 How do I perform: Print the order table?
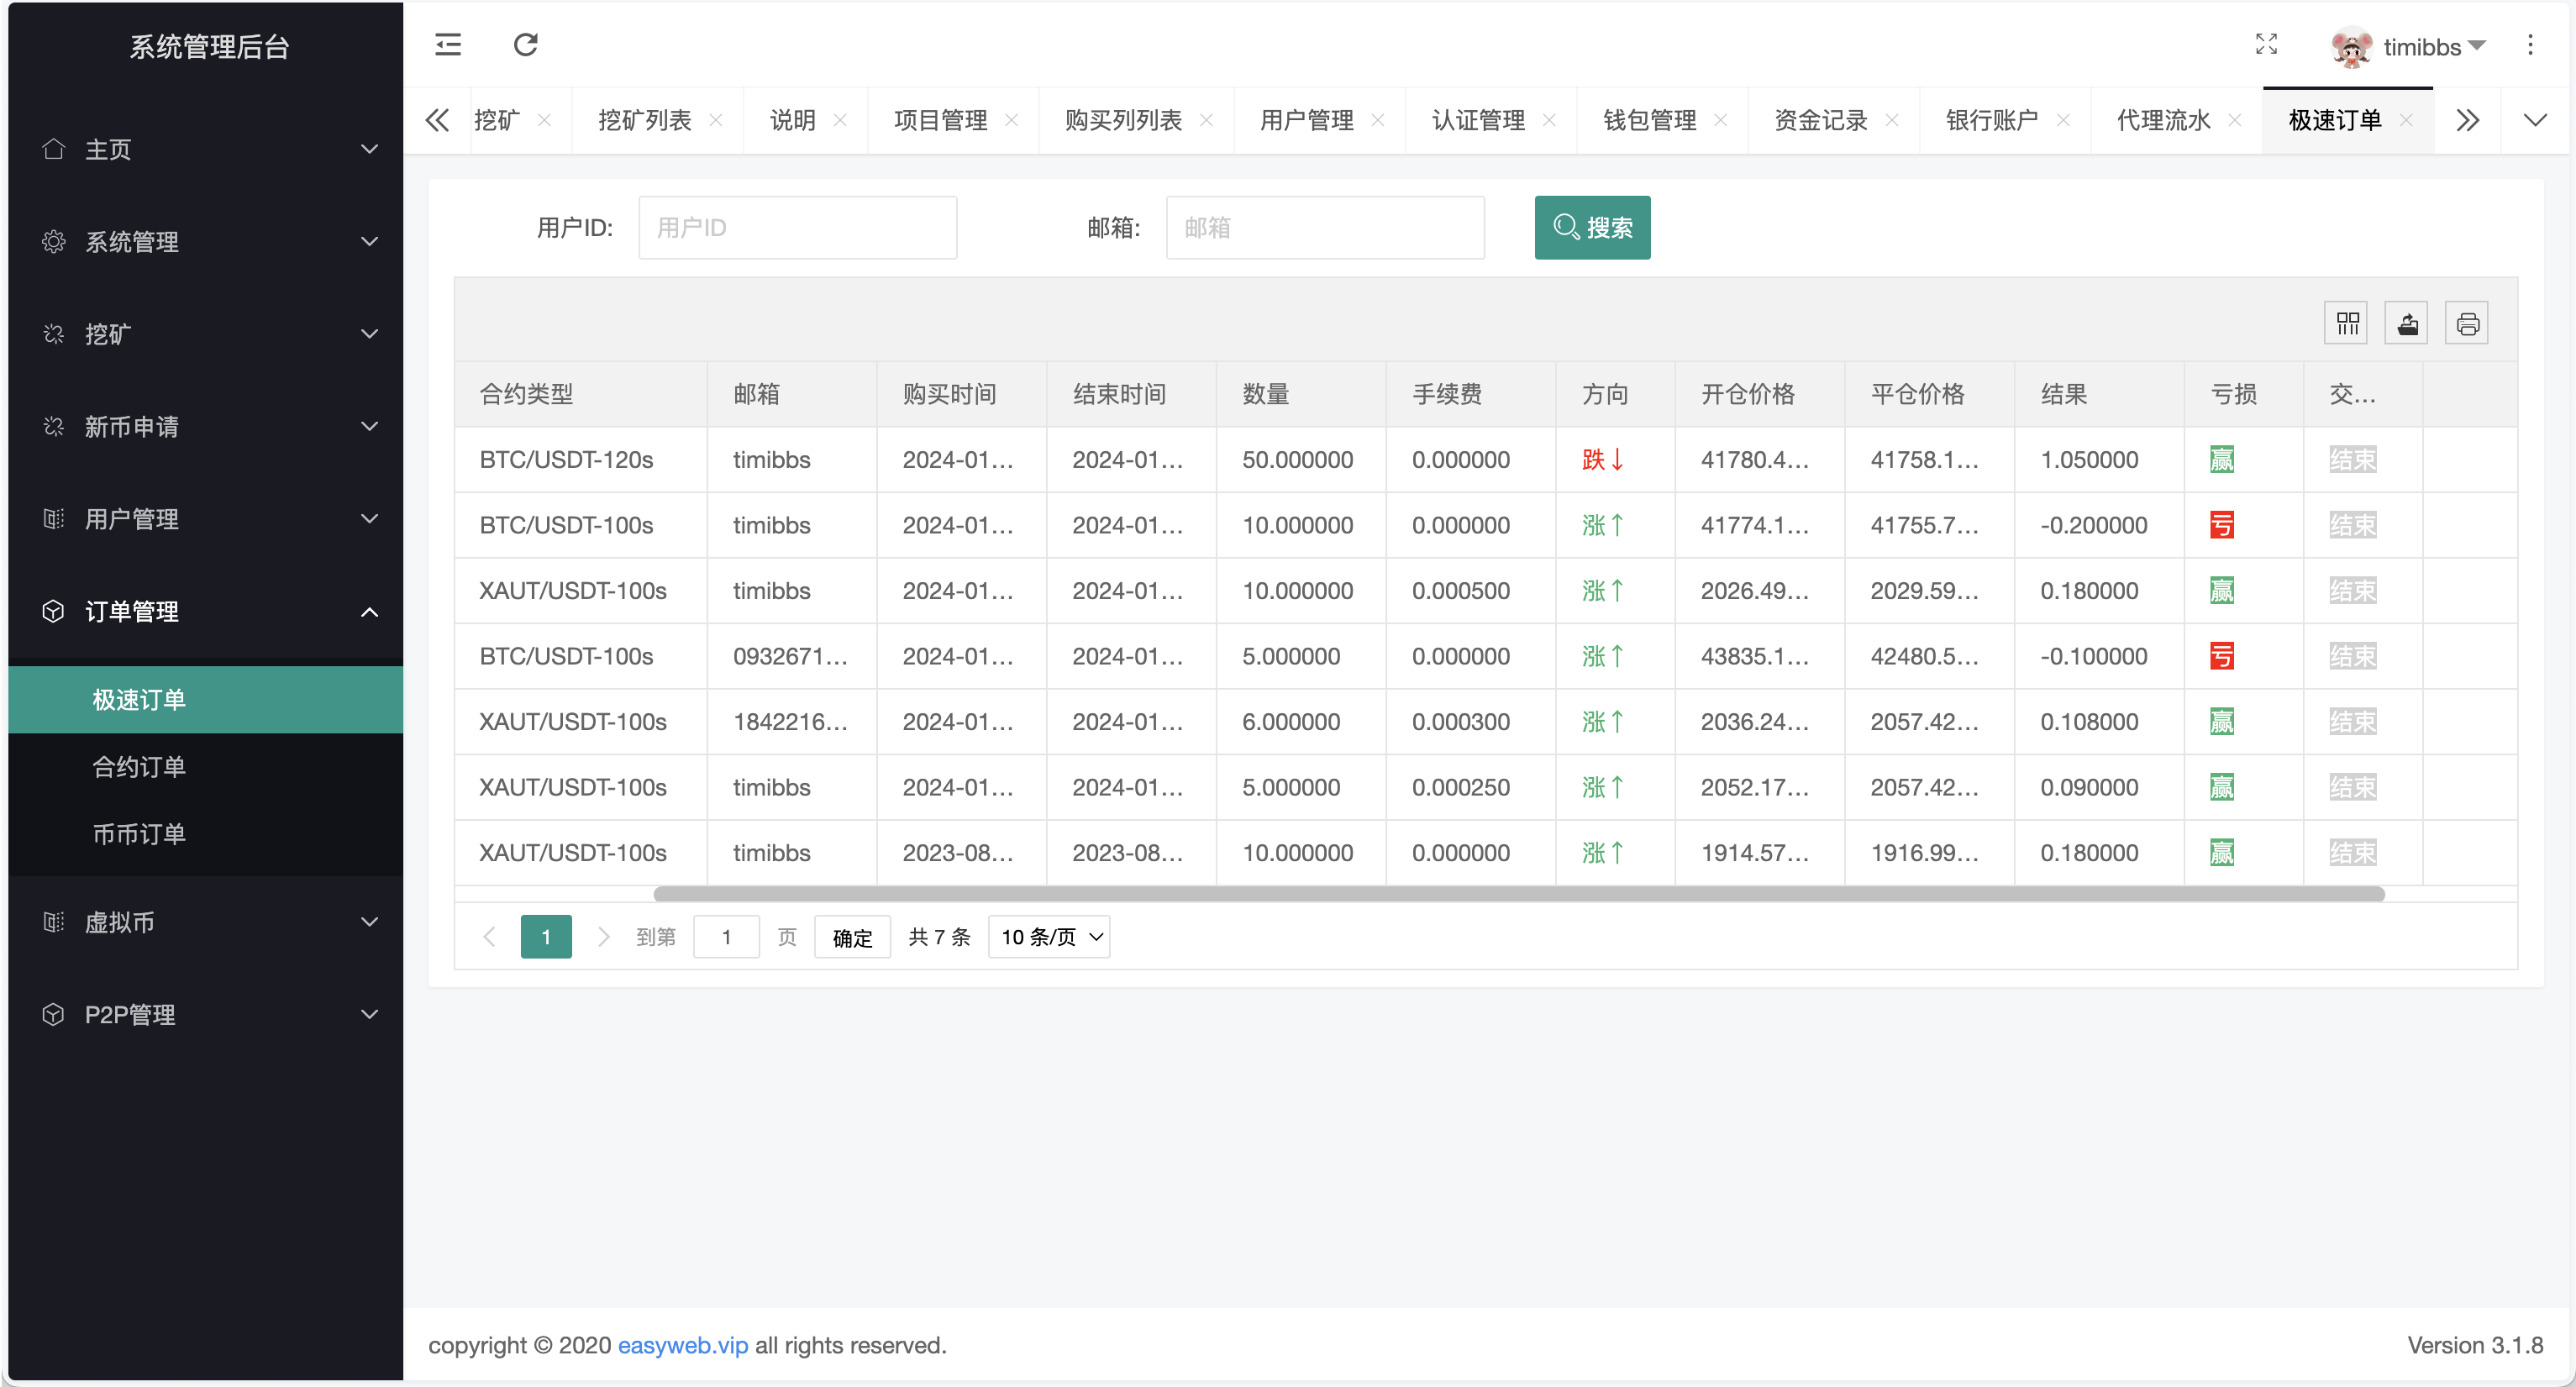(x=2467, y=322)
